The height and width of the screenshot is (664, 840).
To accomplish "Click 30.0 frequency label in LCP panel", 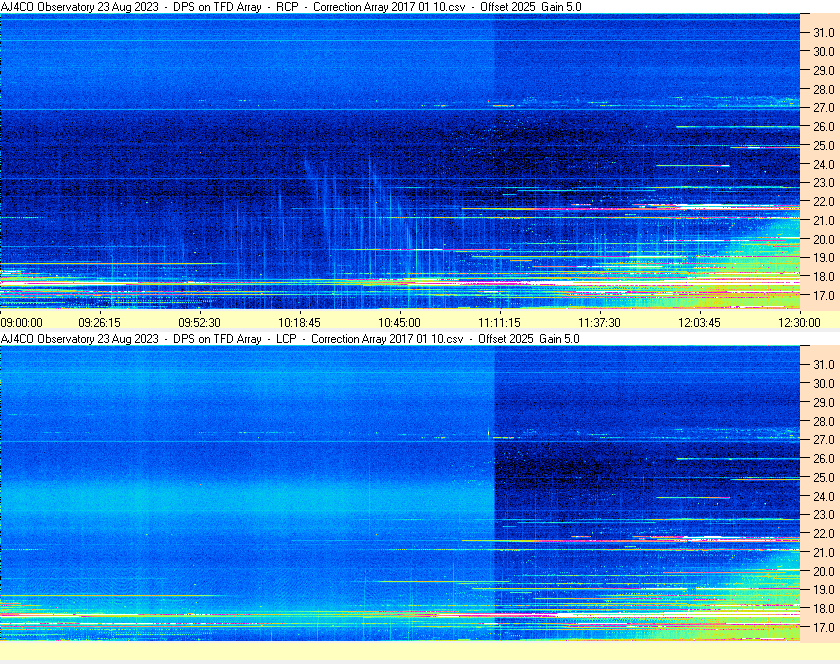I will [x=823, y=383].
